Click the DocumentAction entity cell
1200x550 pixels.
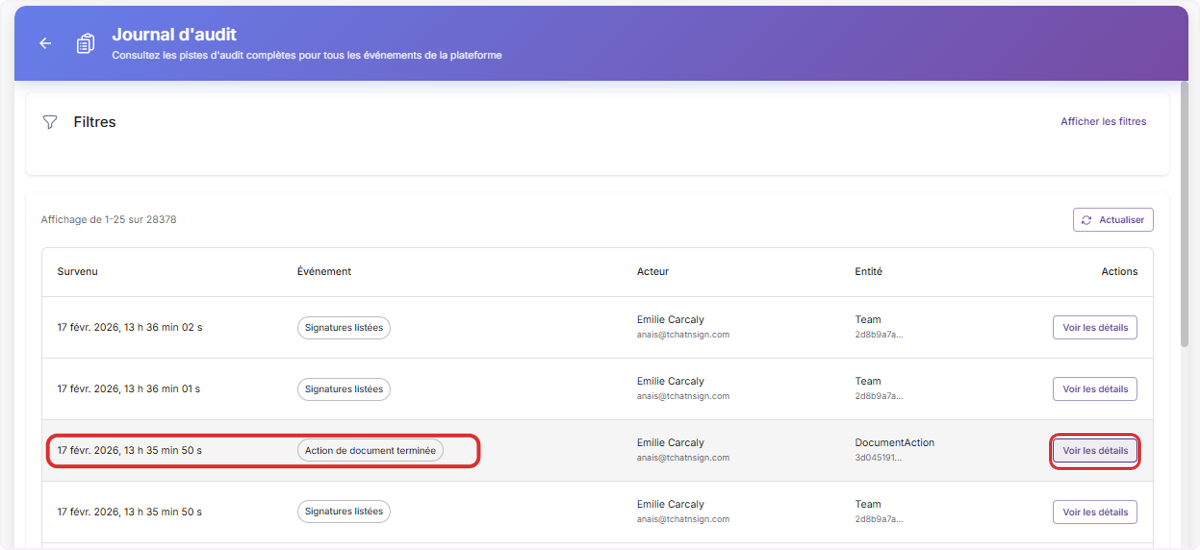tap(894, 449)
